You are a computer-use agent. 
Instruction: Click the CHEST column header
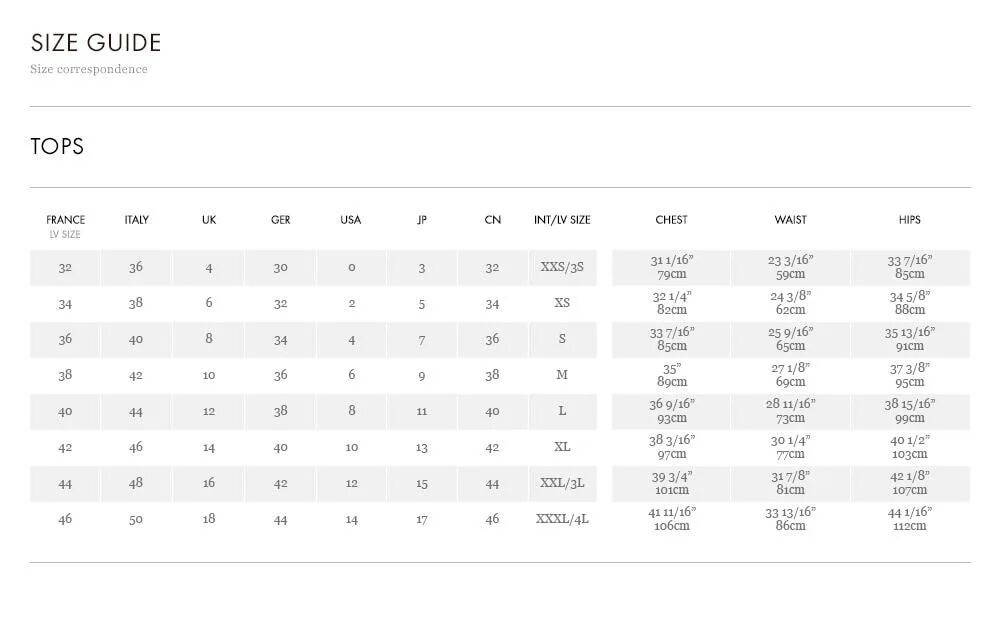click(671, 220)
